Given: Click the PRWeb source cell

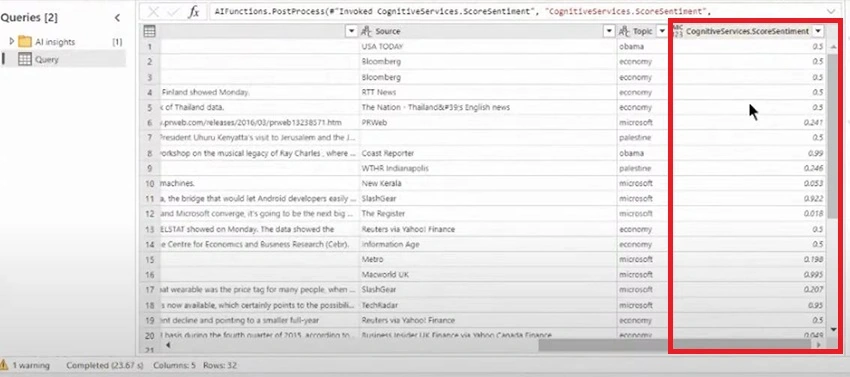Looking at the screenshot, I should [487, 123].
